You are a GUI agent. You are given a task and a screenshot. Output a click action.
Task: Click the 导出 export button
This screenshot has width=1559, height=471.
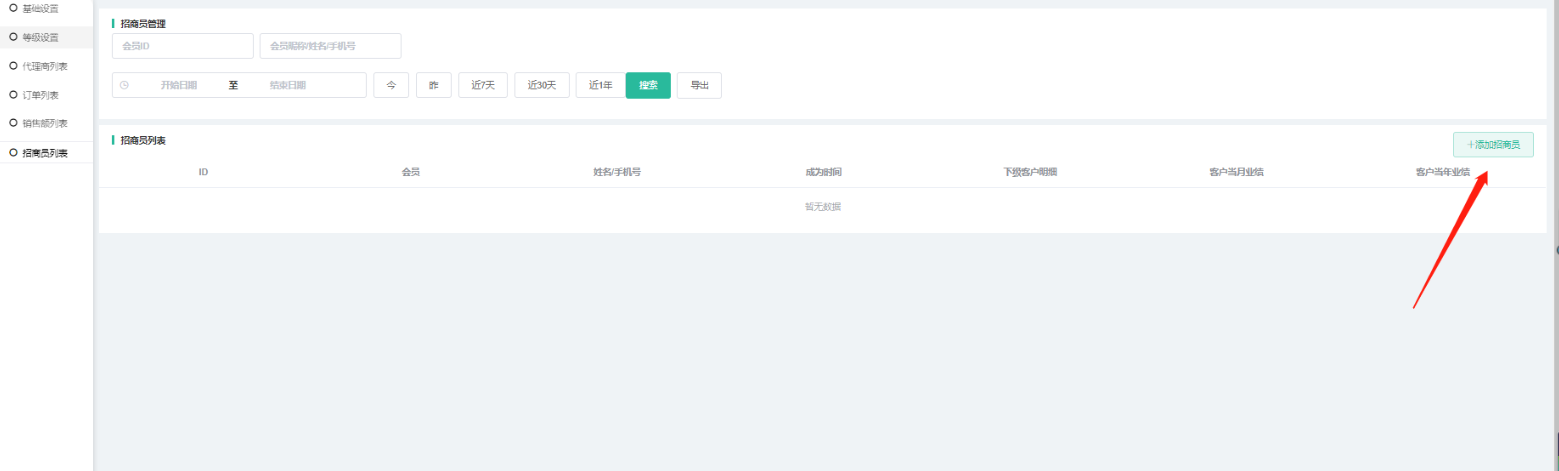tap(699, 85)
